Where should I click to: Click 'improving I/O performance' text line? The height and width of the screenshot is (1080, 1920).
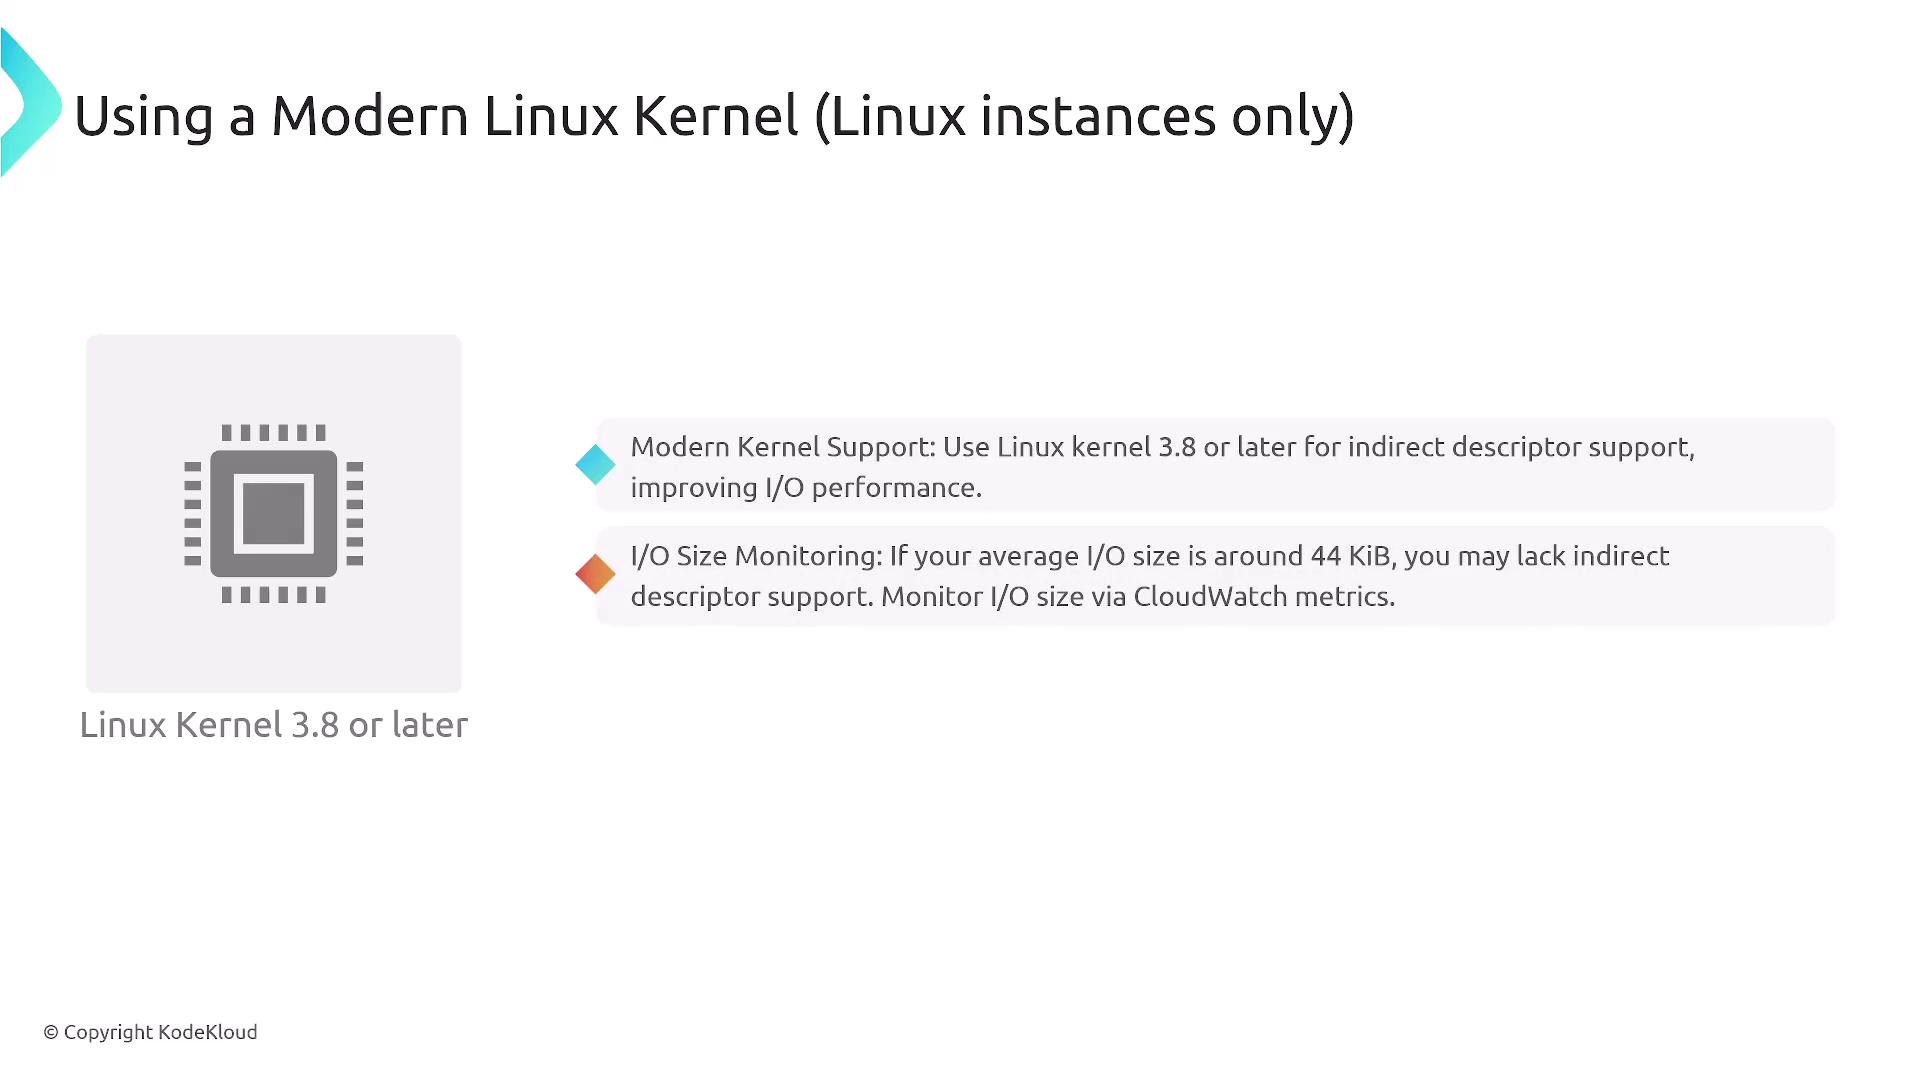coord(806,488)
